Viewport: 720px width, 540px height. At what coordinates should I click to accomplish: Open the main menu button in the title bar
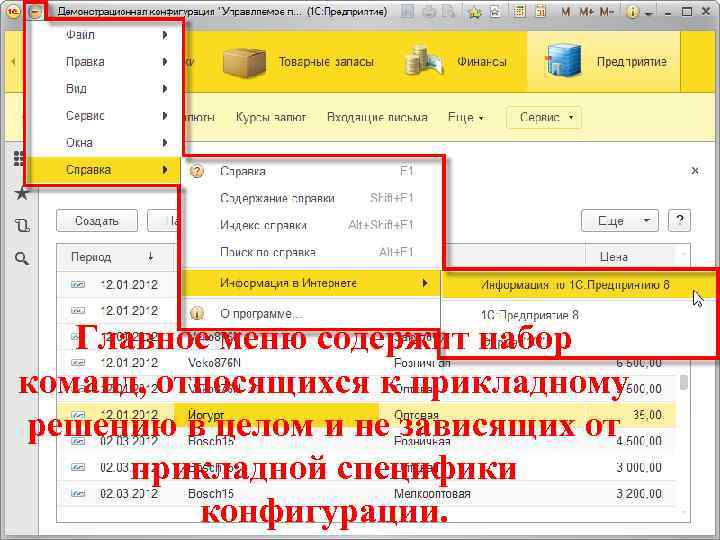click(35, 11)
